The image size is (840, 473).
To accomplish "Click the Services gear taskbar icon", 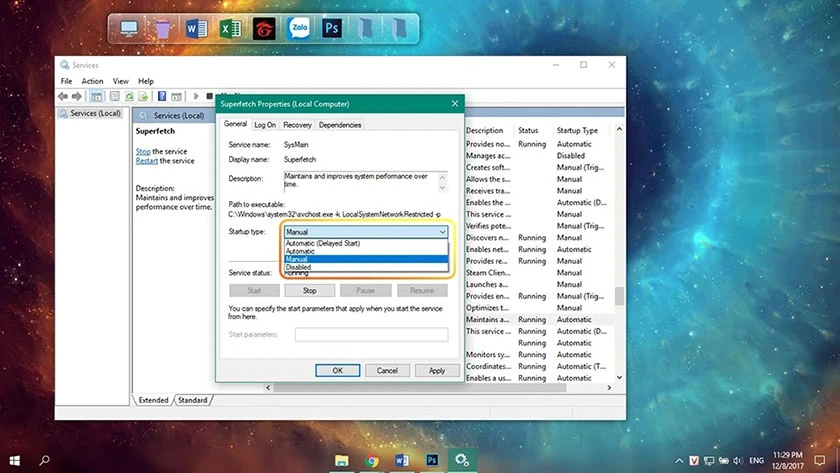I will (x=462, y=460).
